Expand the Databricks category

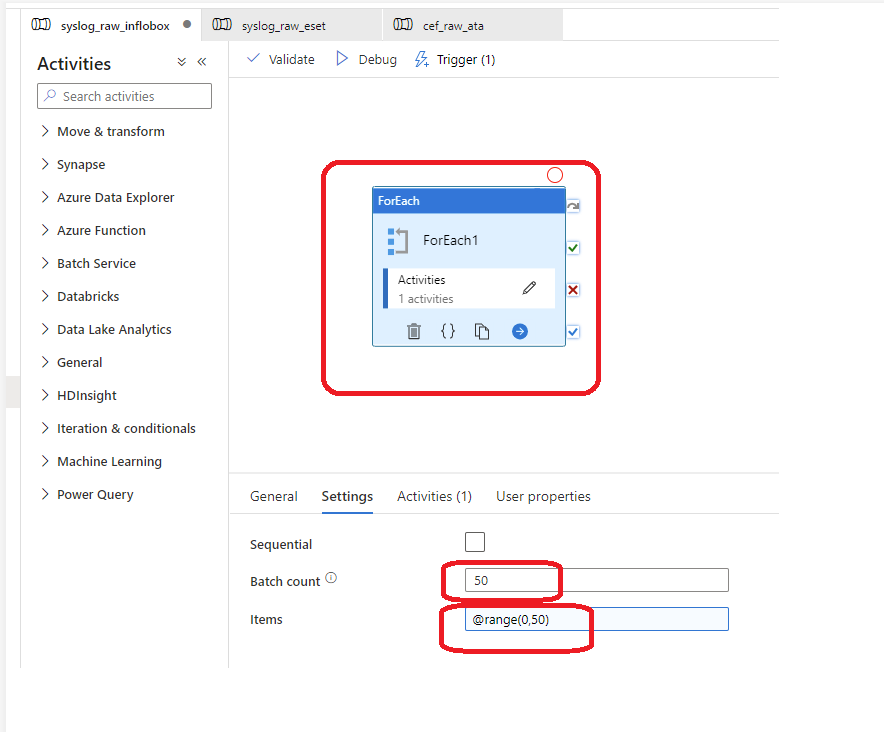[x=81, y=297]
